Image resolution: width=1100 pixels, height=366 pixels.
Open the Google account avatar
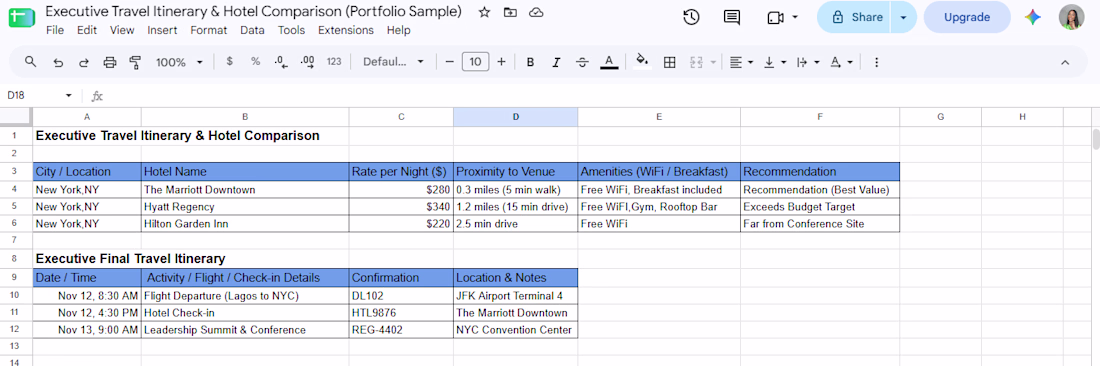tap(1071, 18)
